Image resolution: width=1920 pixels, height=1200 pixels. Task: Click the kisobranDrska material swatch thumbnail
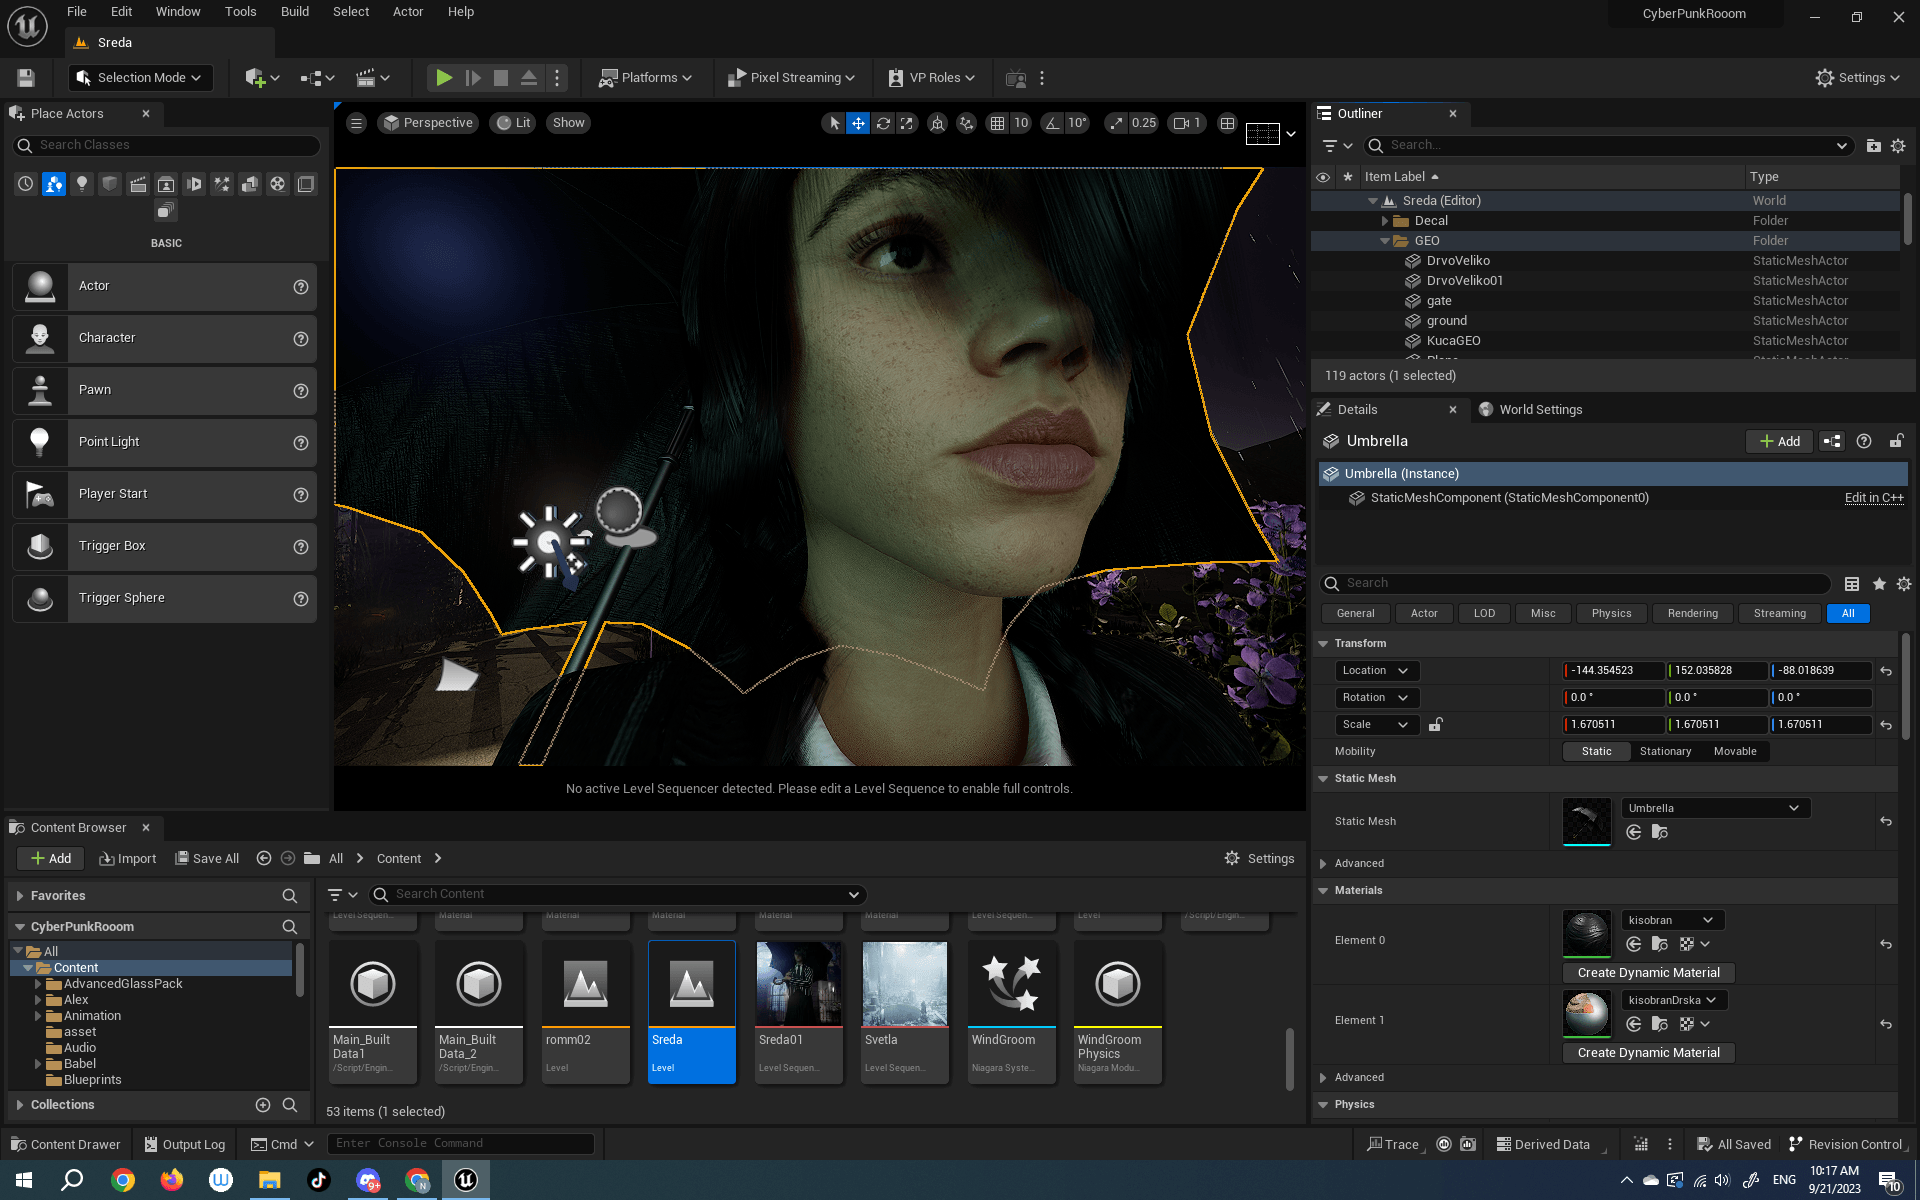pyautogui.click(x=1587, y=1015)
